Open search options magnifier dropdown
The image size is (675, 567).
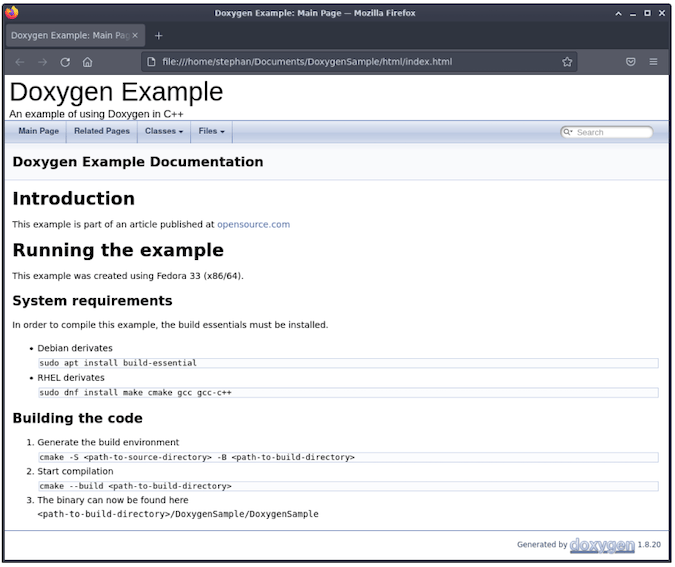pyautogui.click(x=567, y=132)
